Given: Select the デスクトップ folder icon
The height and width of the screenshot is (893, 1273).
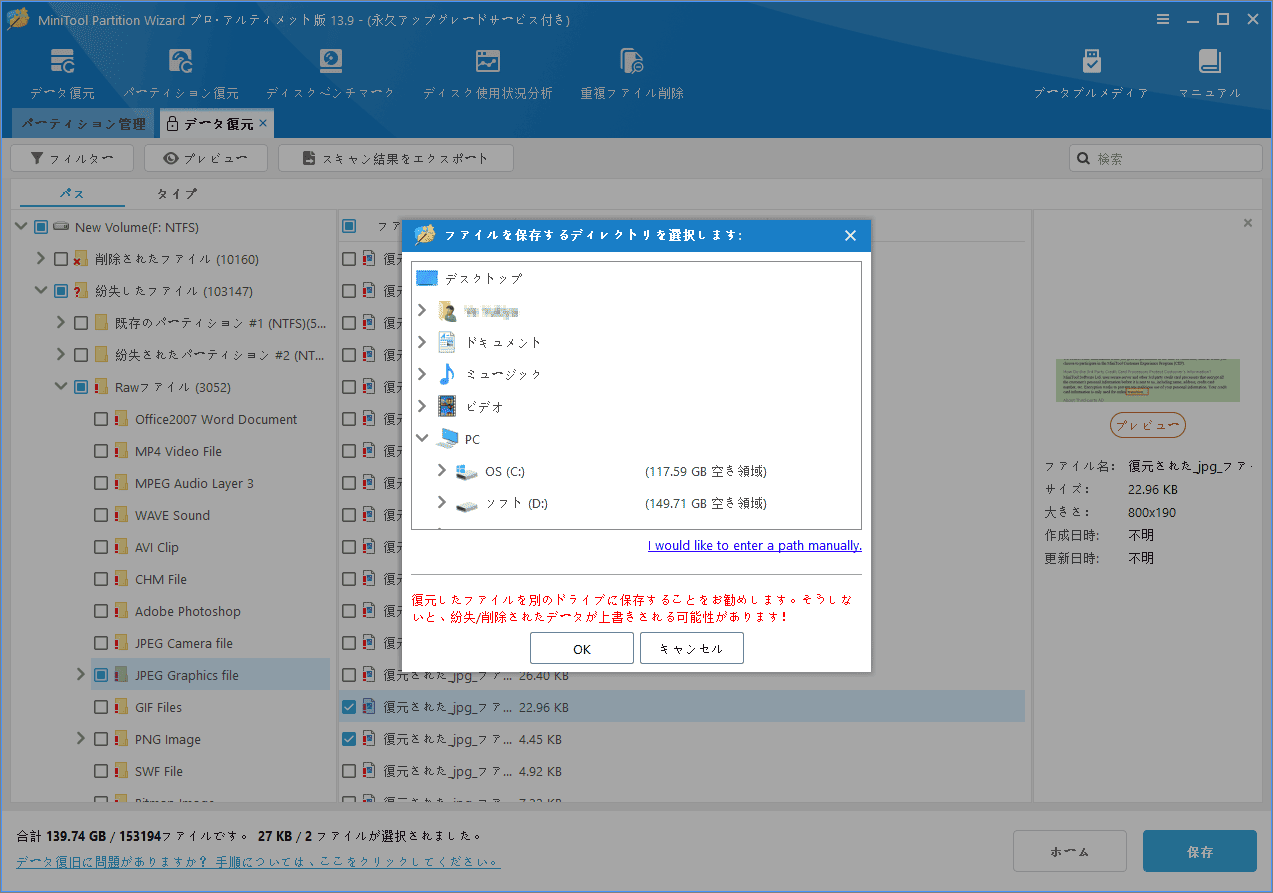Looking at the screenshot, I should click(x=427, y=278).
